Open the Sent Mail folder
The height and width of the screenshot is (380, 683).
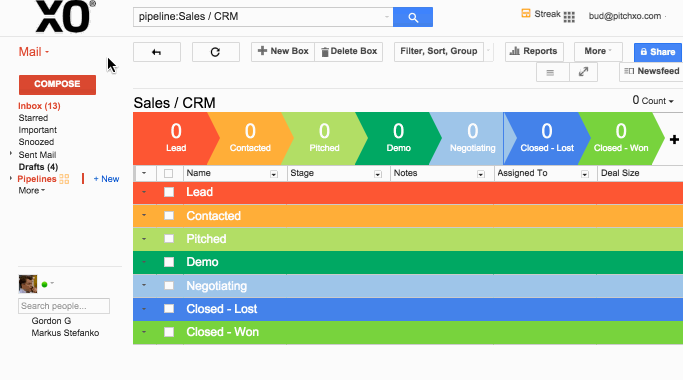click(37, 155)
